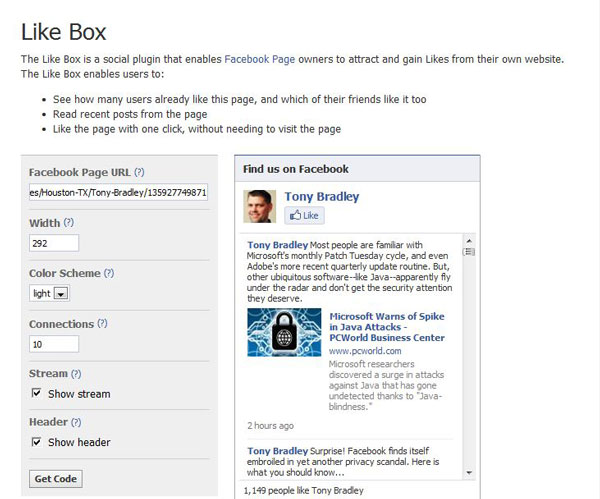Open the Color Scheme help tooltip icon
Screen dimensions: 600x499
coord(109,273)
